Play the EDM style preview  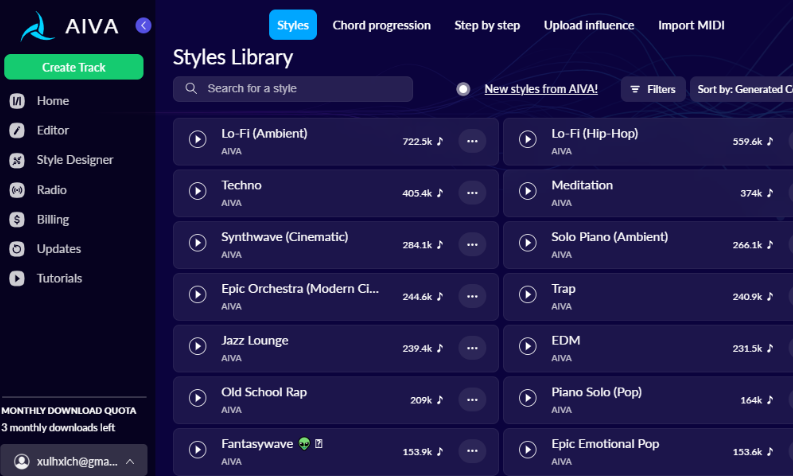coord(527,346)
